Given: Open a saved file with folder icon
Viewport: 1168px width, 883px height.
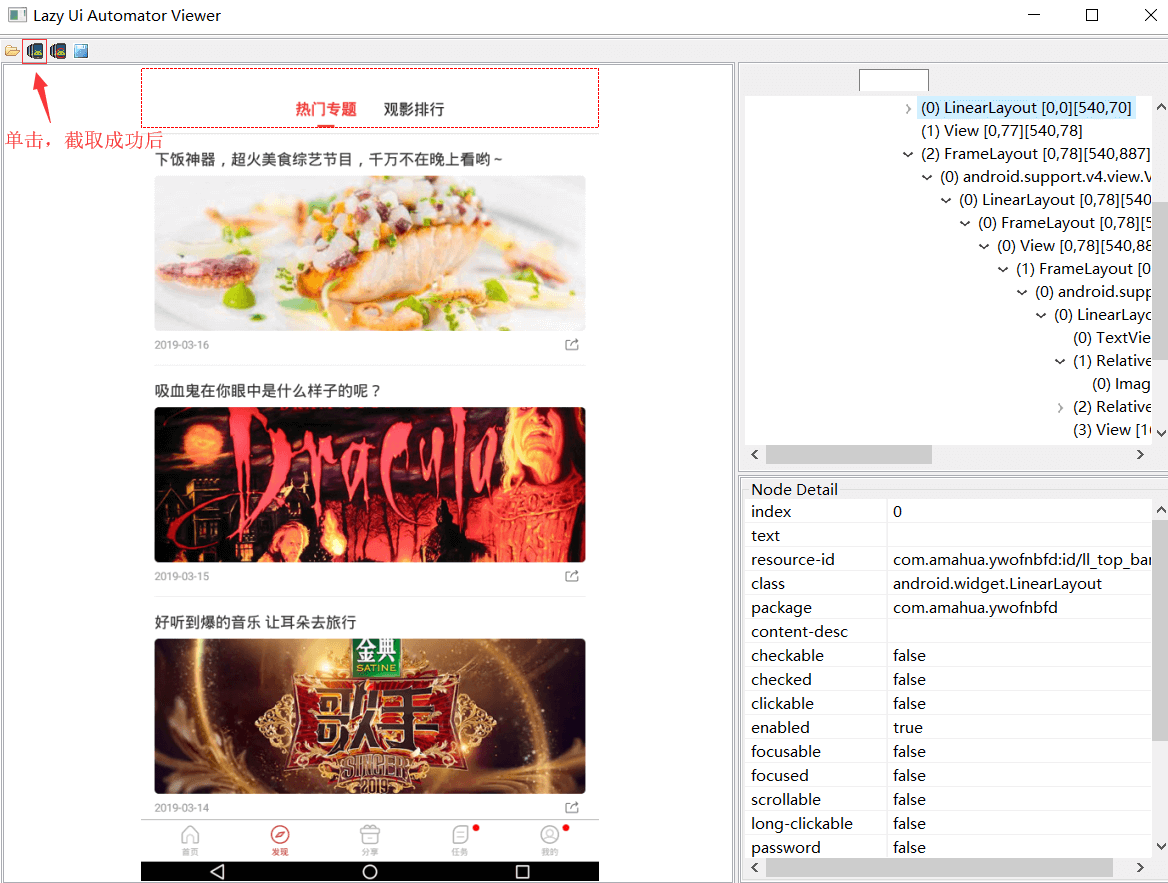Looking at the screenshot, I should [12, 51].
